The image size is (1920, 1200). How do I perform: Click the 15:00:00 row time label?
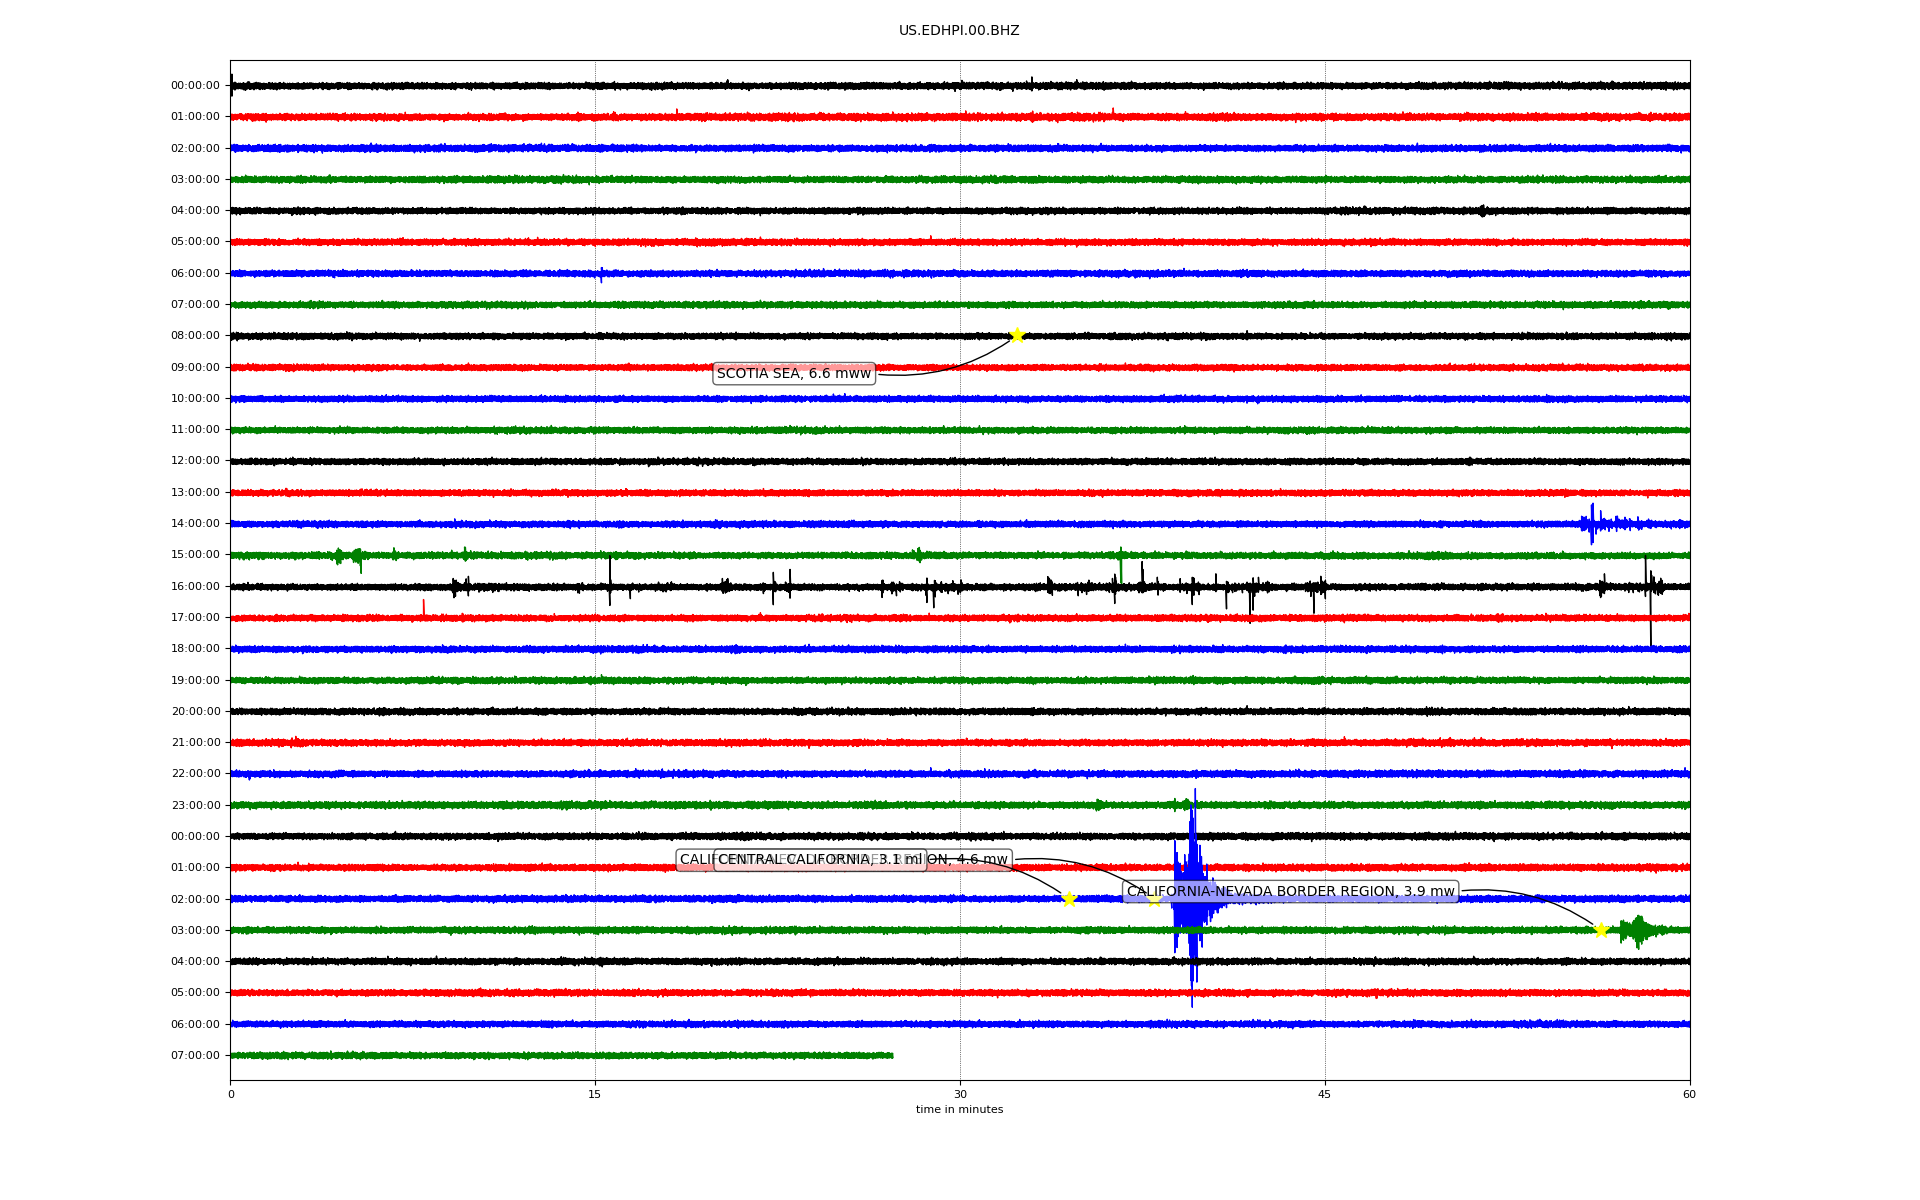(x=195, y=555)
